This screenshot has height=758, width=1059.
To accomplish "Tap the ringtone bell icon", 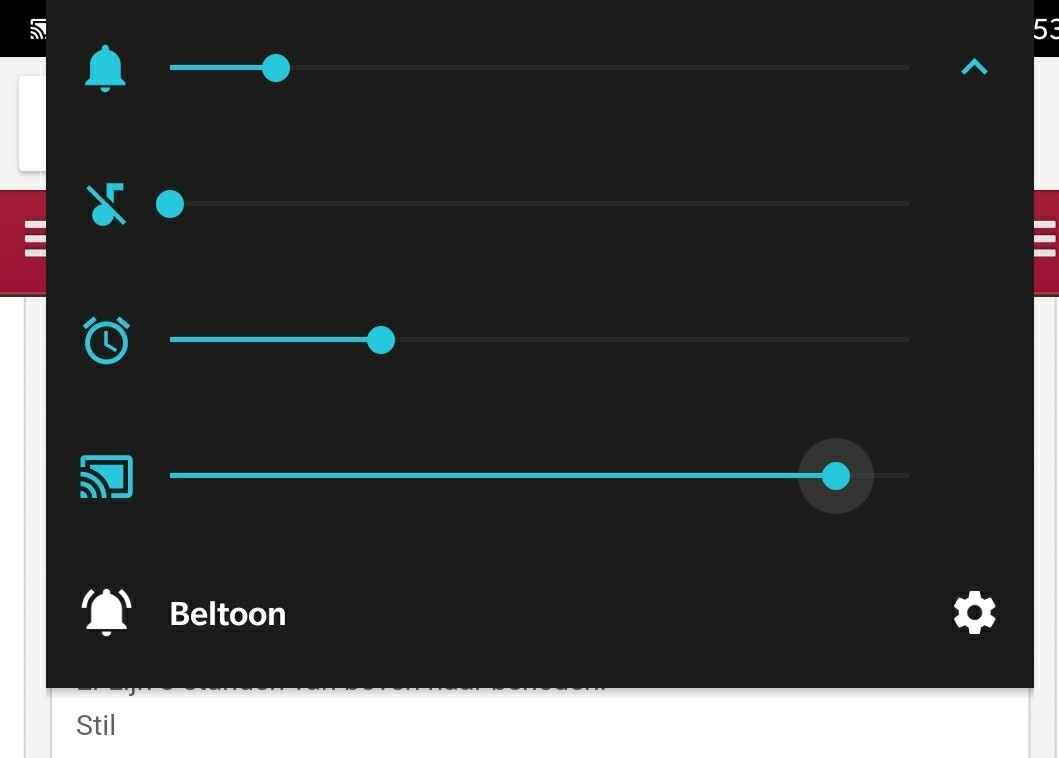I will [105, 68].
